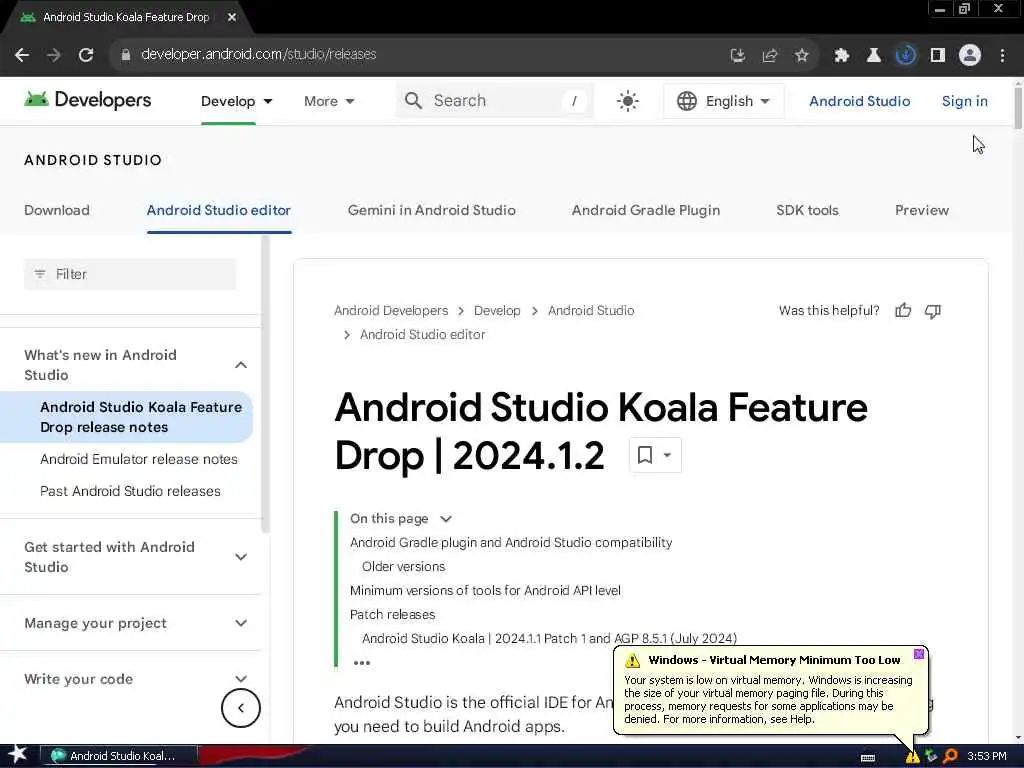Open the bookmark dropdown arrow beside the title
The image size is (1024, 768).
tap(667, 455)
